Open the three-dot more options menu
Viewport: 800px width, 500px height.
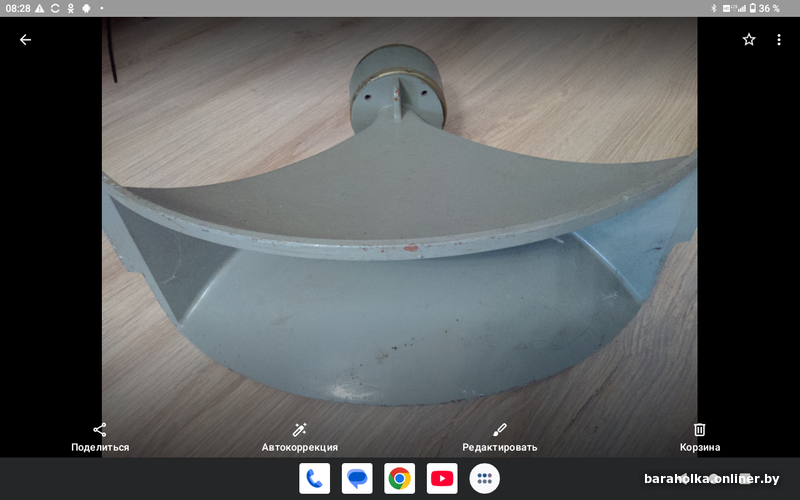click(x=779, y=40)
